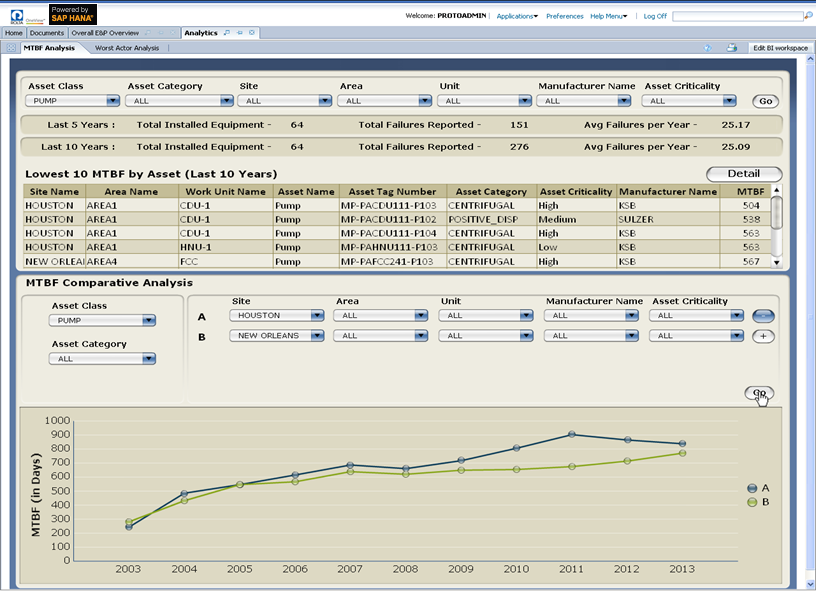816x592 pixels.
Task: Switch to the Documents tab
Action: (x=47, y=33)
